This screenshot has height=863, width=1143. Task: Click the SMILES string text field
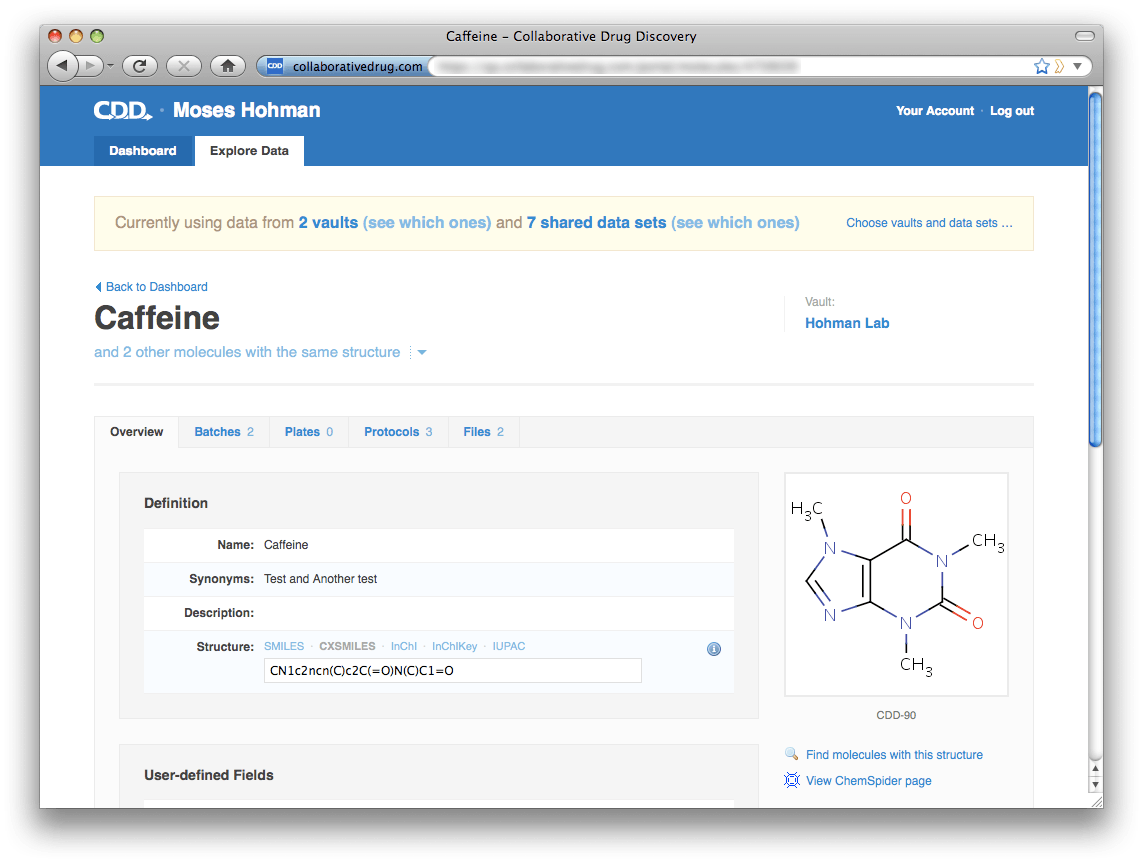(453, 671)
